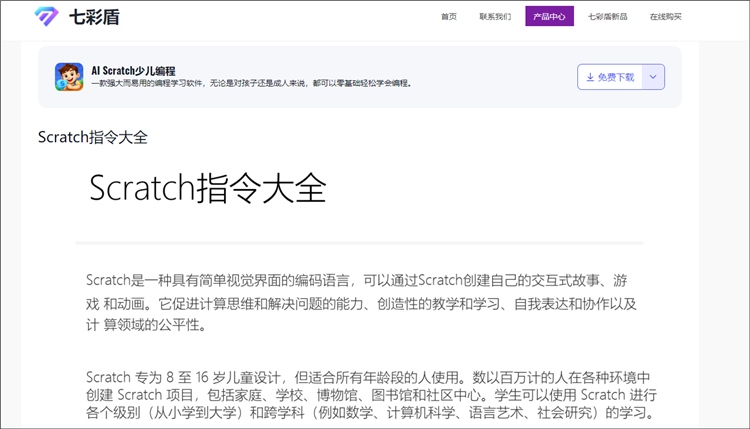Click the paragraph starting Scratch是一种具有简单视觉界面

(361, 303)
